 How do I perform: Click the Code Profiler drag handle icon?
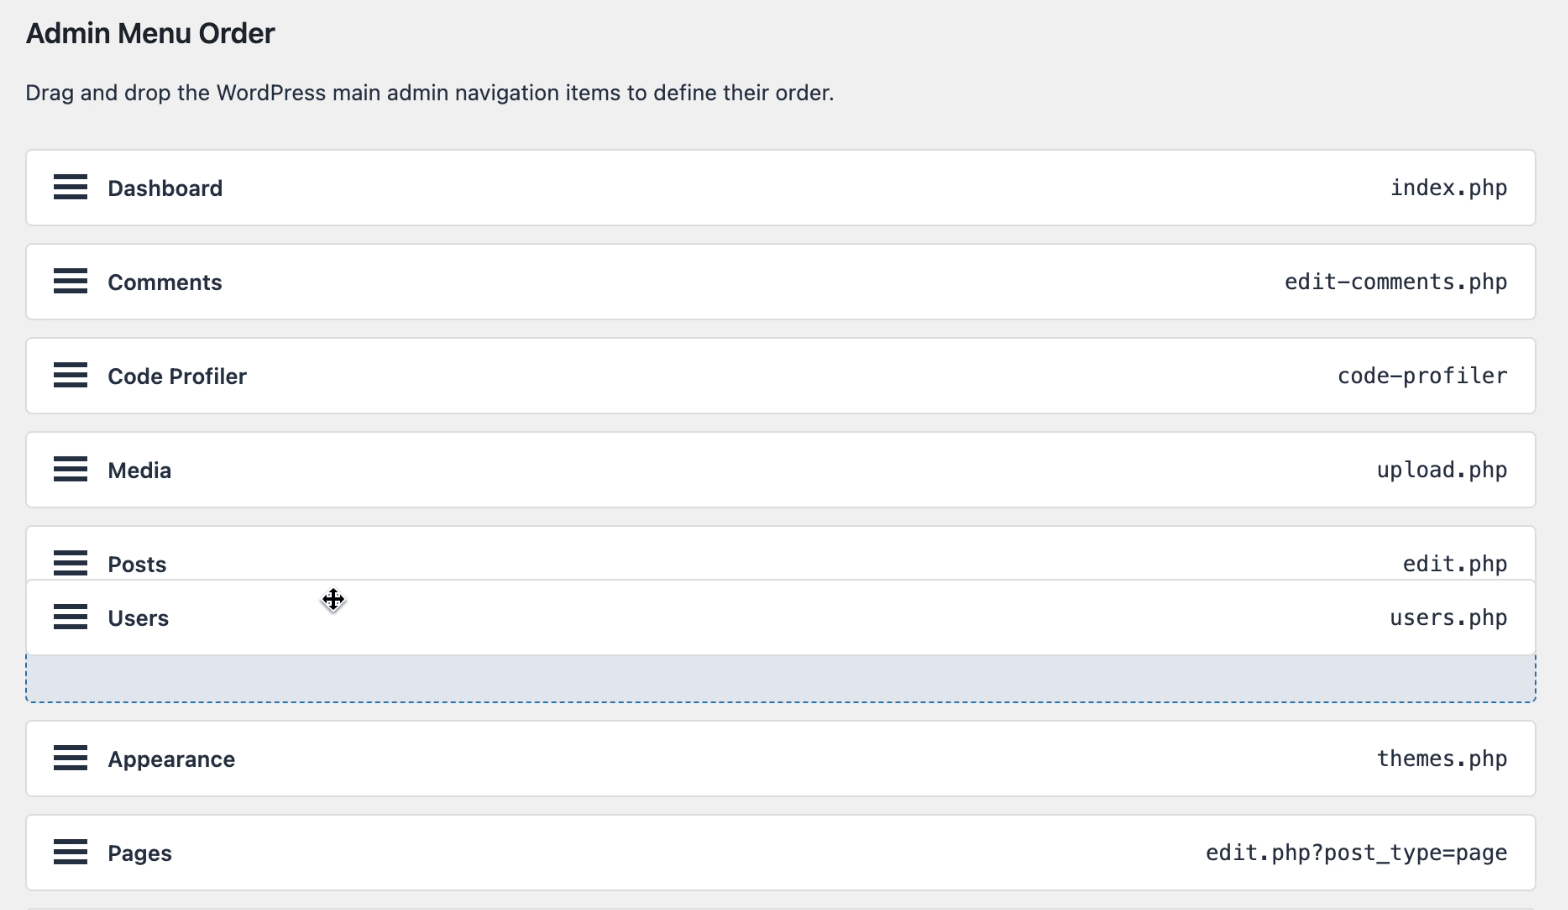[70, 375]
